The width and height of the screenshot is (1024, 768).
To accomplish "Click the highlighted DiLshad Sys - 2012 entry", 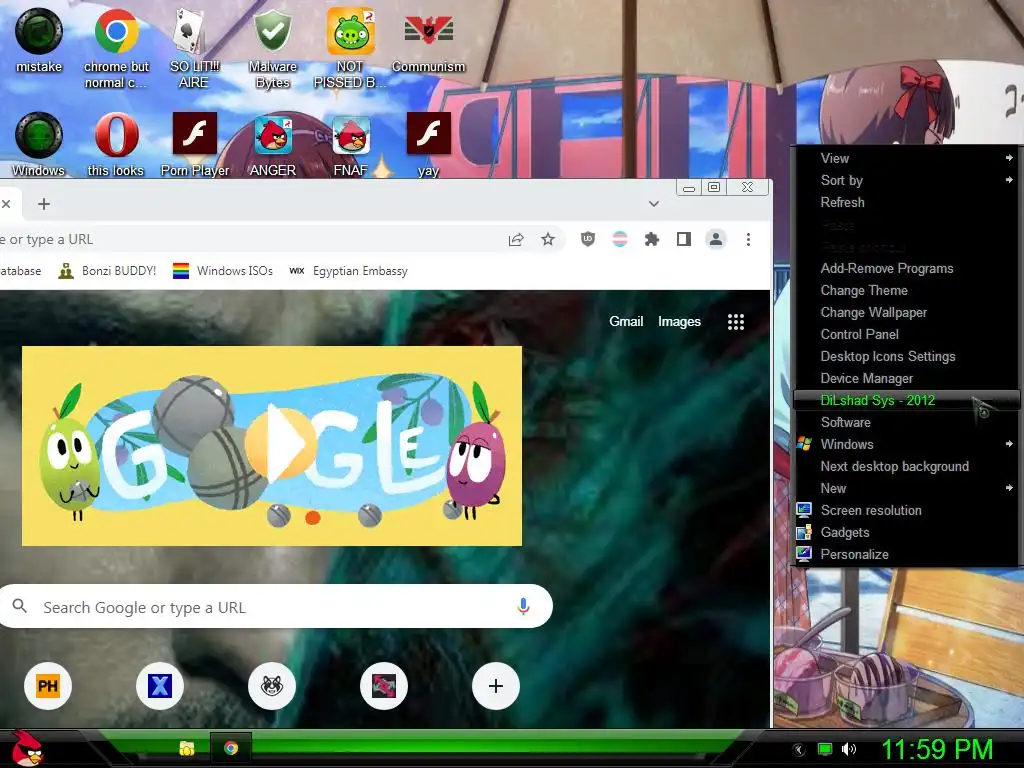I will [906, 400].
